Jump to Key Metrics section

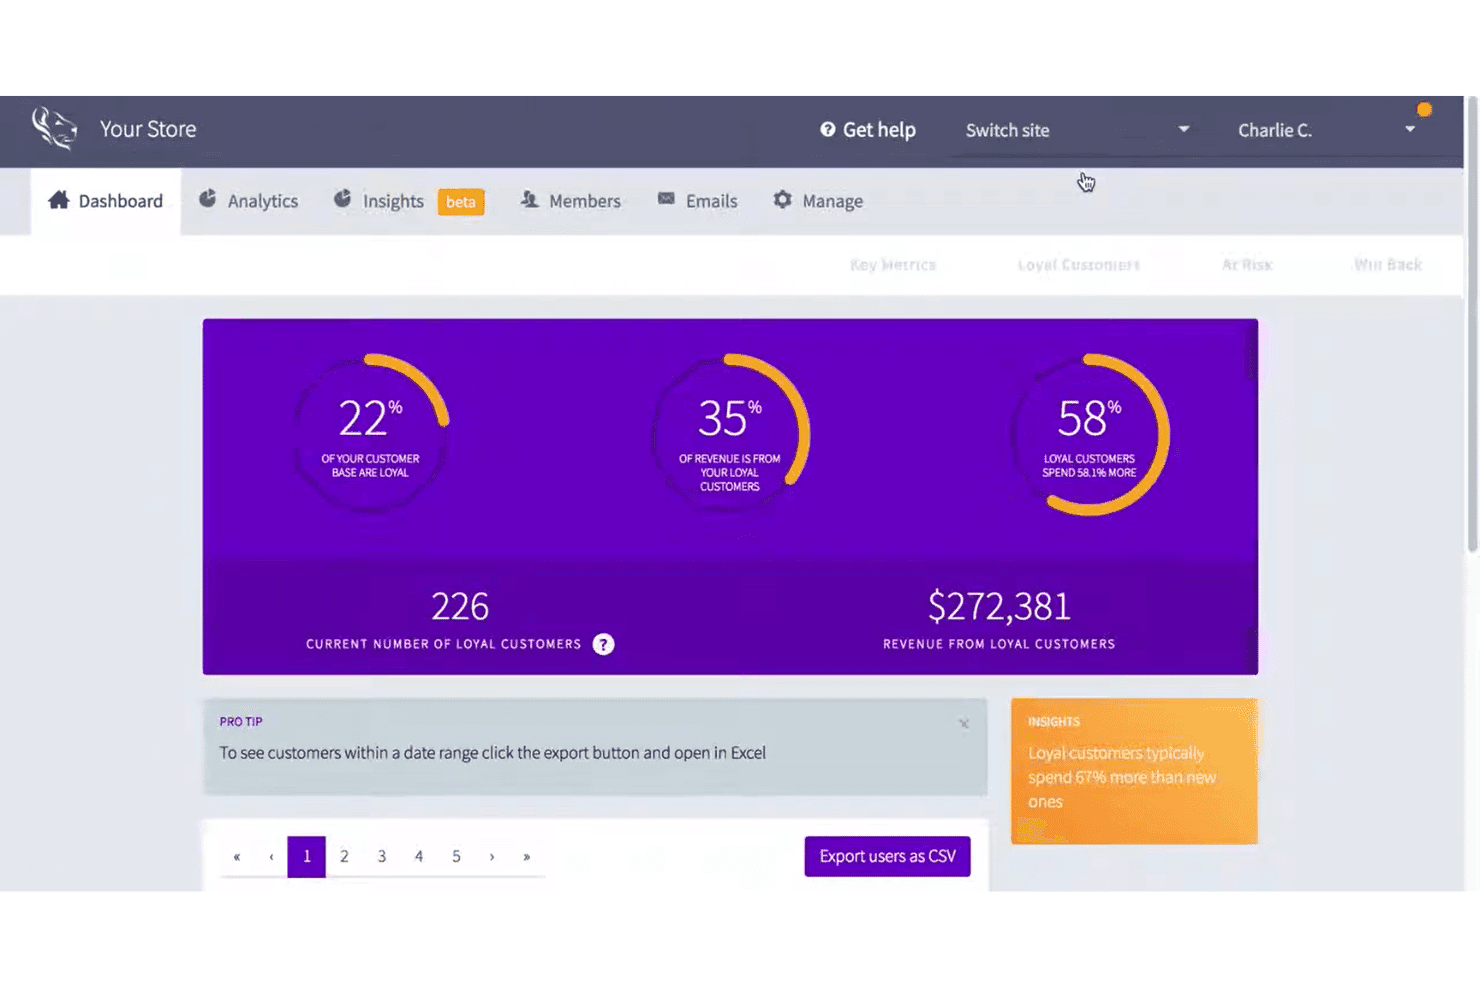point(893,265)
